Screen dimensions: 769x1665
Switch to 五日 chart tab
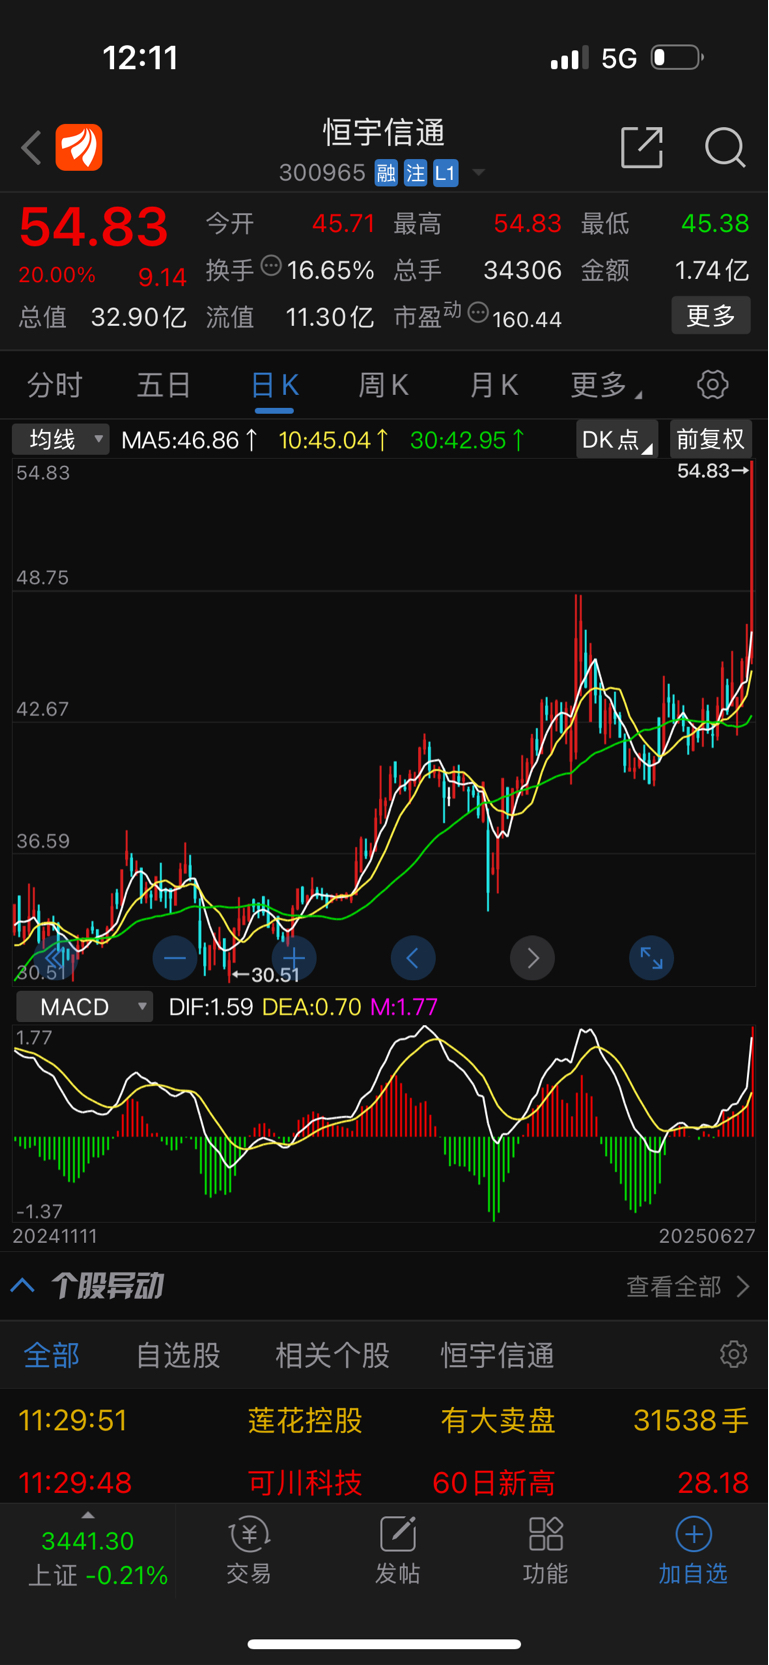coord(164,385)
